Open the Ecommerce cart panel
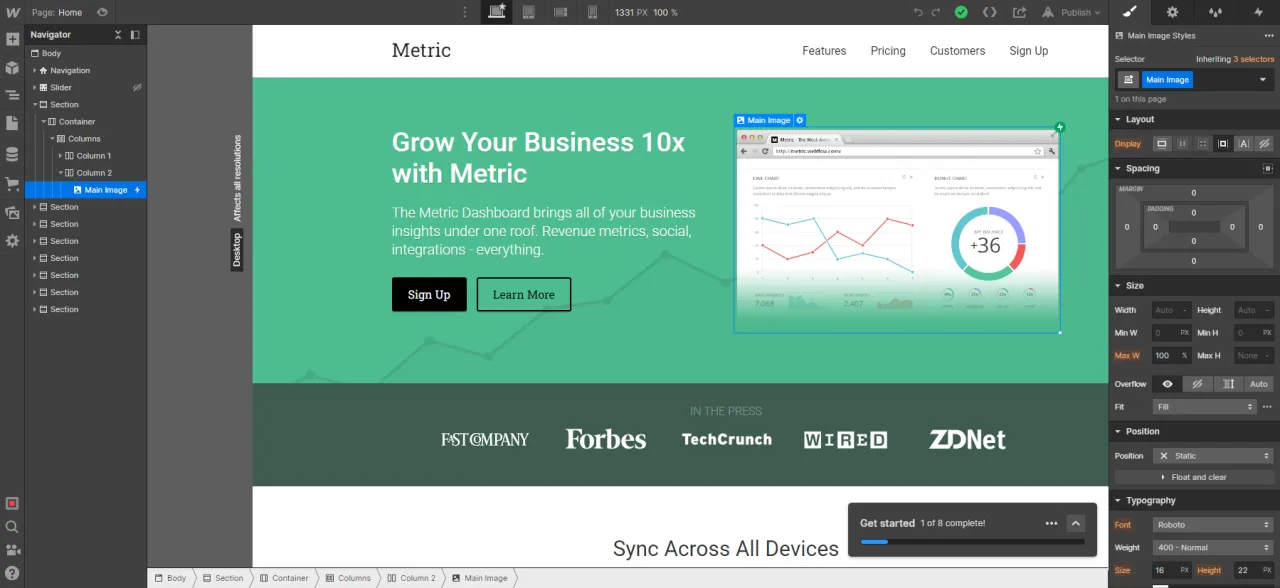1280x588 pixels. [12, 184]
